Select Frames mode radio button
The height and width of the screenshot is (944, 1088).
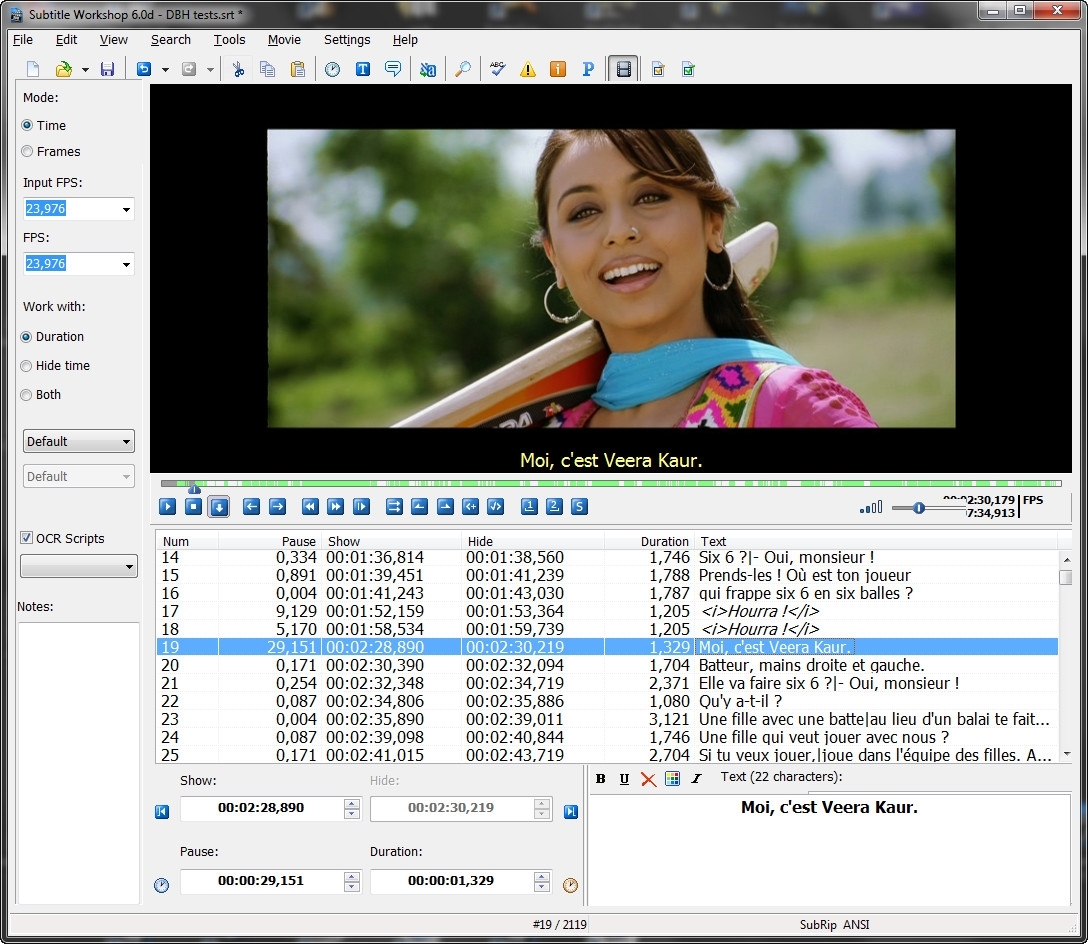(x=27, y=151)
